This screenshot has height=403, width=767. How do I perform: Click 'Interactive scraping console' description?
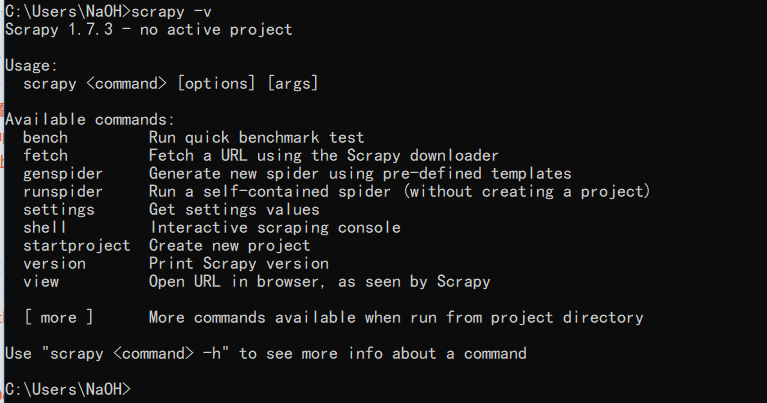coord(275,228)
